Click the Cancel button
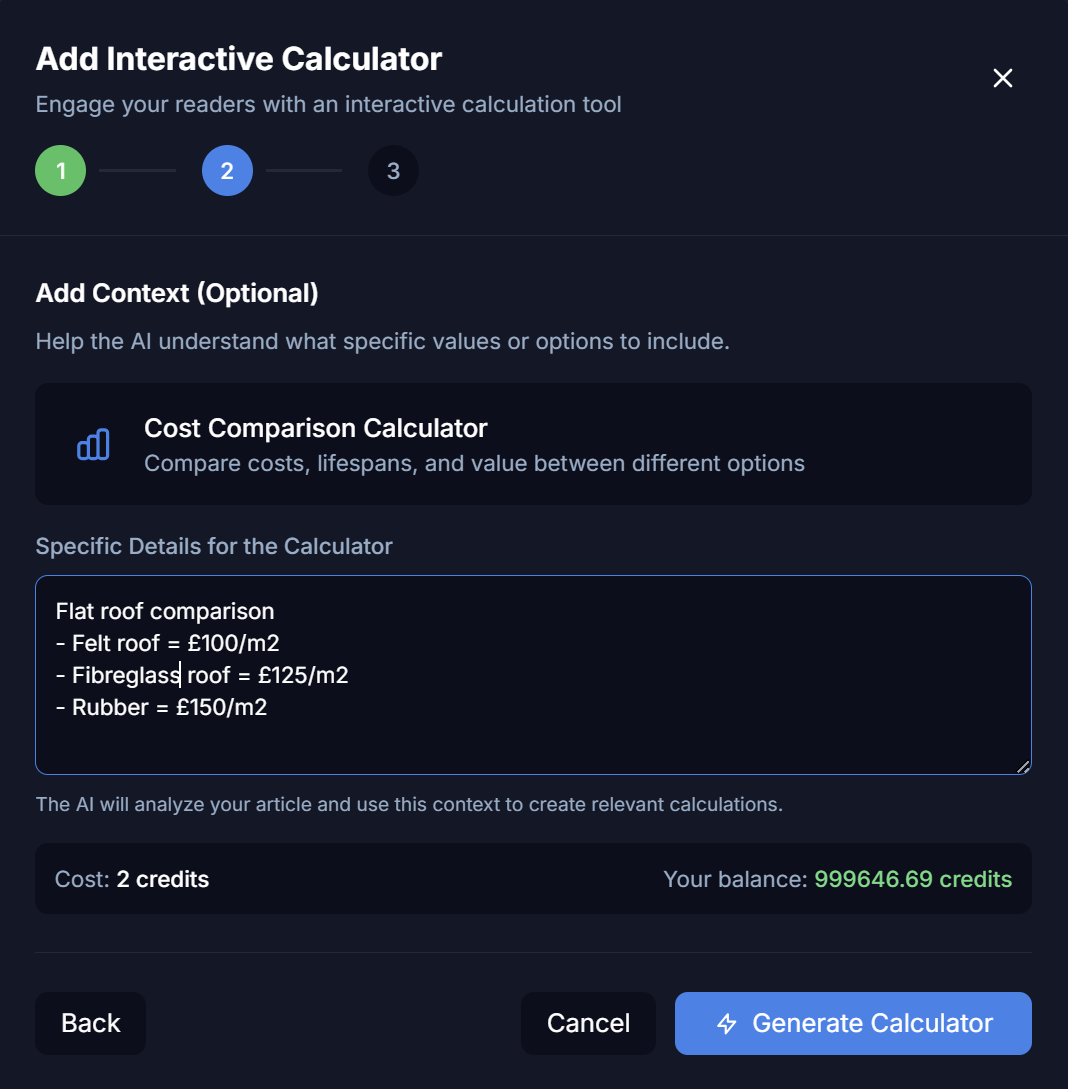The width and height of the screenshot is (1068, 1089). (588, 1023)
